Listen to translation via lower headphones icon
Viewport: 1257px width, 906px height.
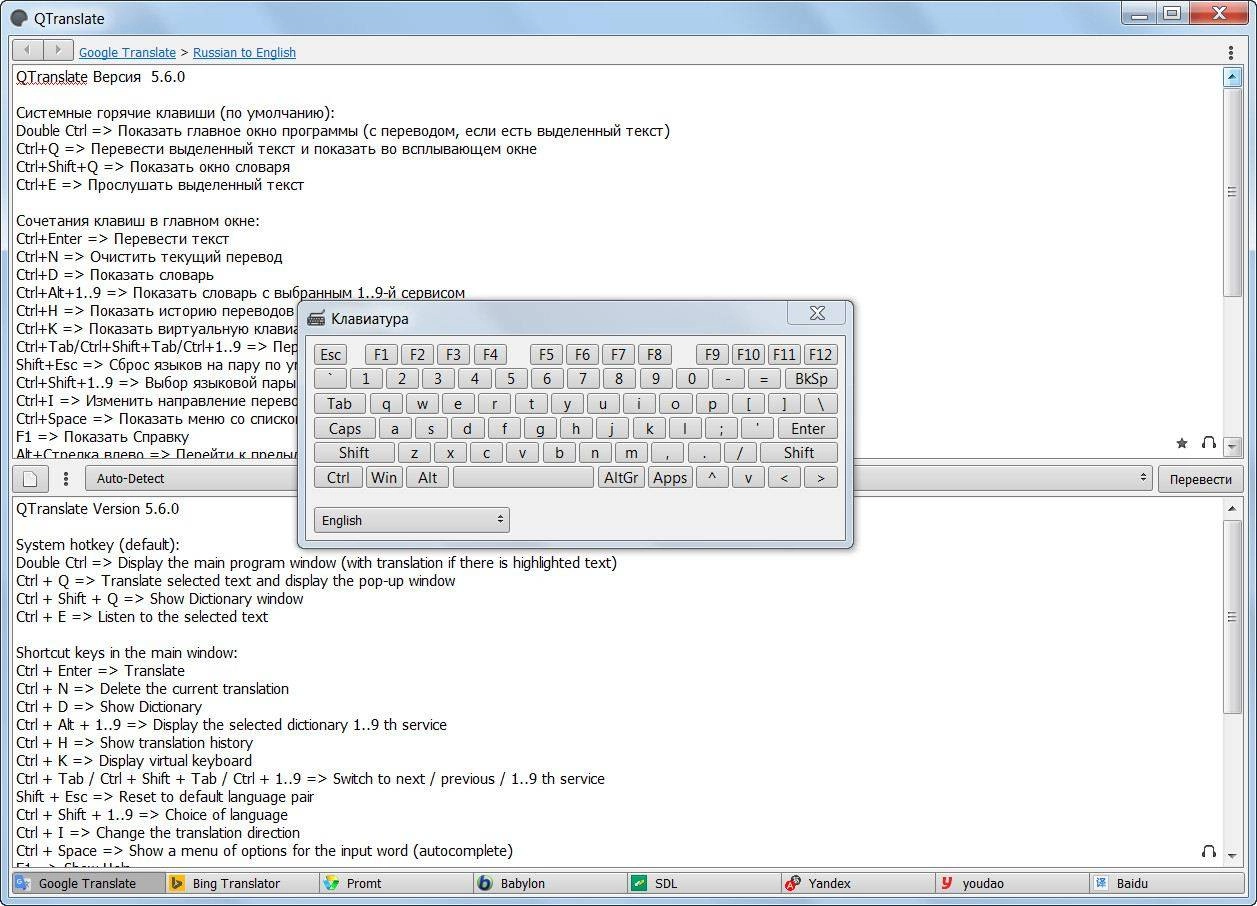tap(1208, 851)
